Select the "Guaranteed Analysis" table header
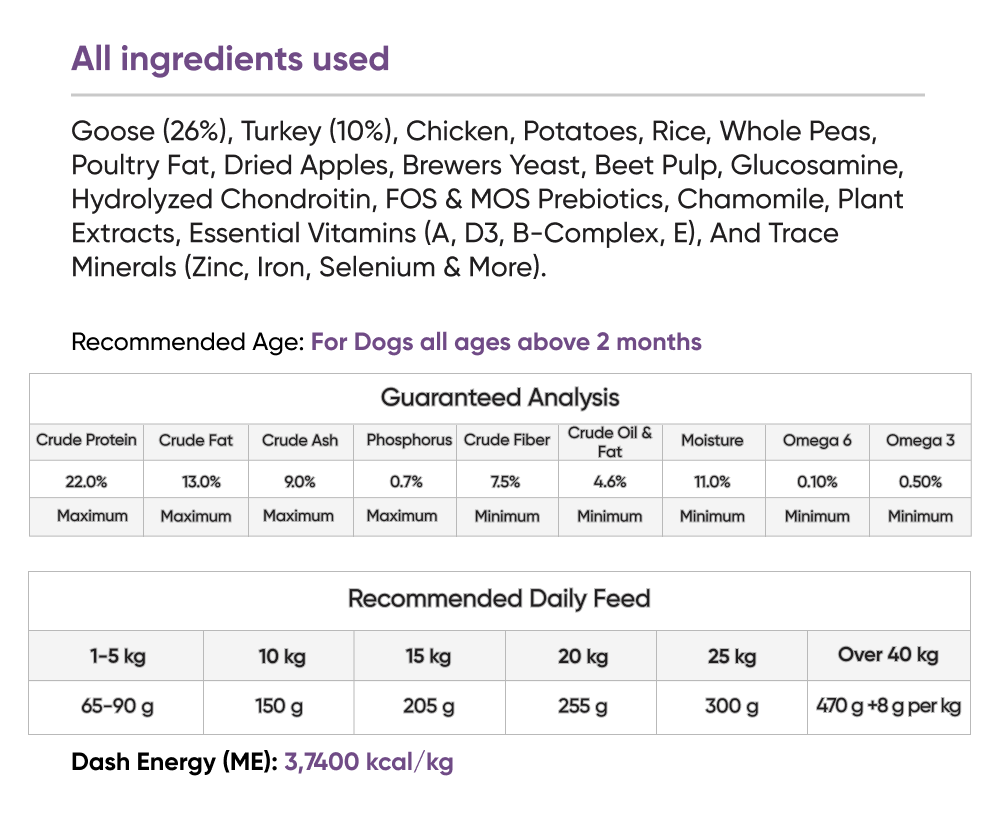Image resolution: width=1000 pixels, height=826 pixels. click(x=500, y=398)
